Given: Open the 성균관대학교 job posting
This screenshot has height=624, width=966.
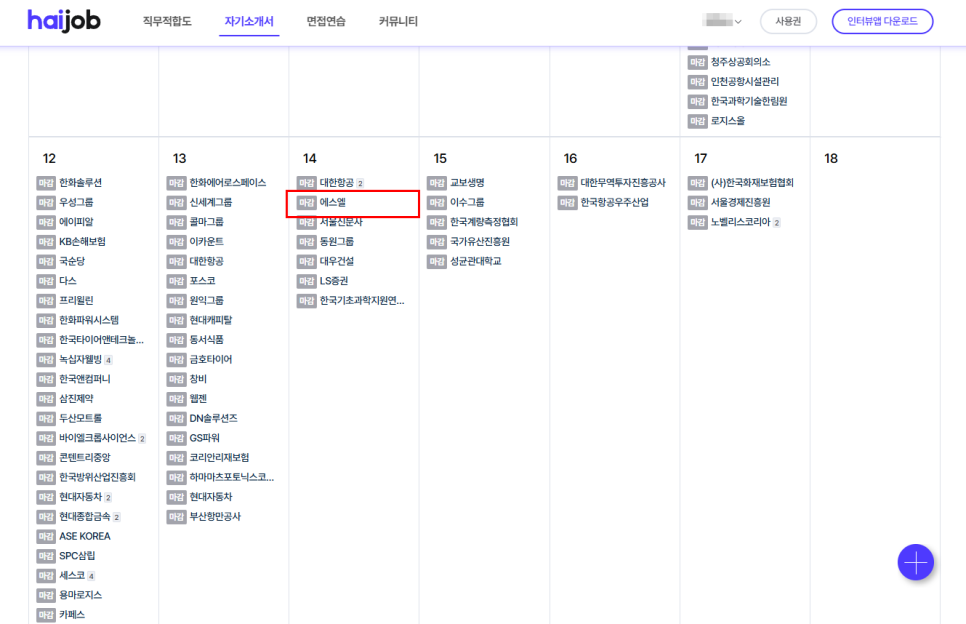Looking at the screenshot, I should tap(475, 262).
